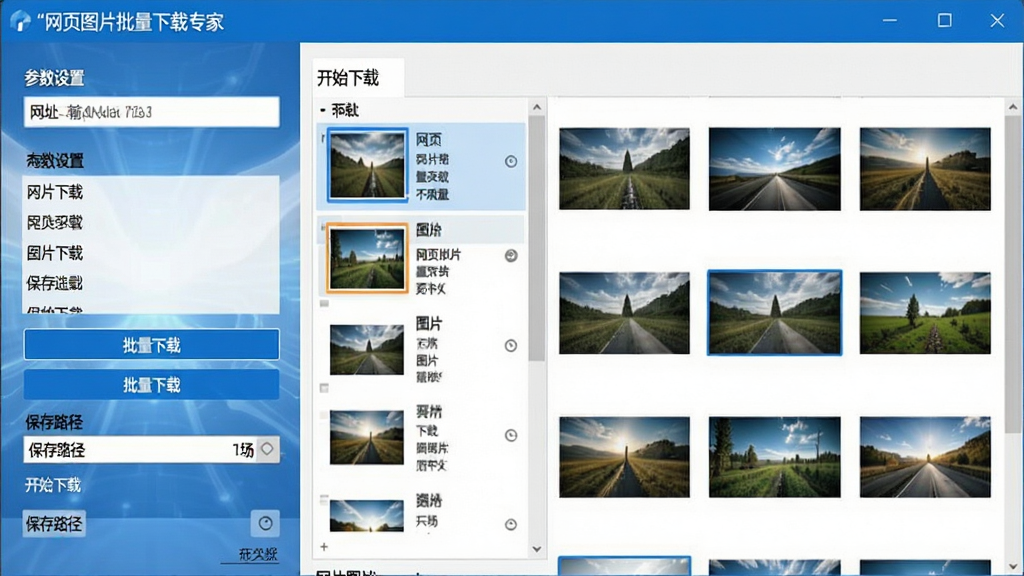The image size is (1024, 576).
Task: Click the clock icon in the 下载 list row
Action: 511,435
